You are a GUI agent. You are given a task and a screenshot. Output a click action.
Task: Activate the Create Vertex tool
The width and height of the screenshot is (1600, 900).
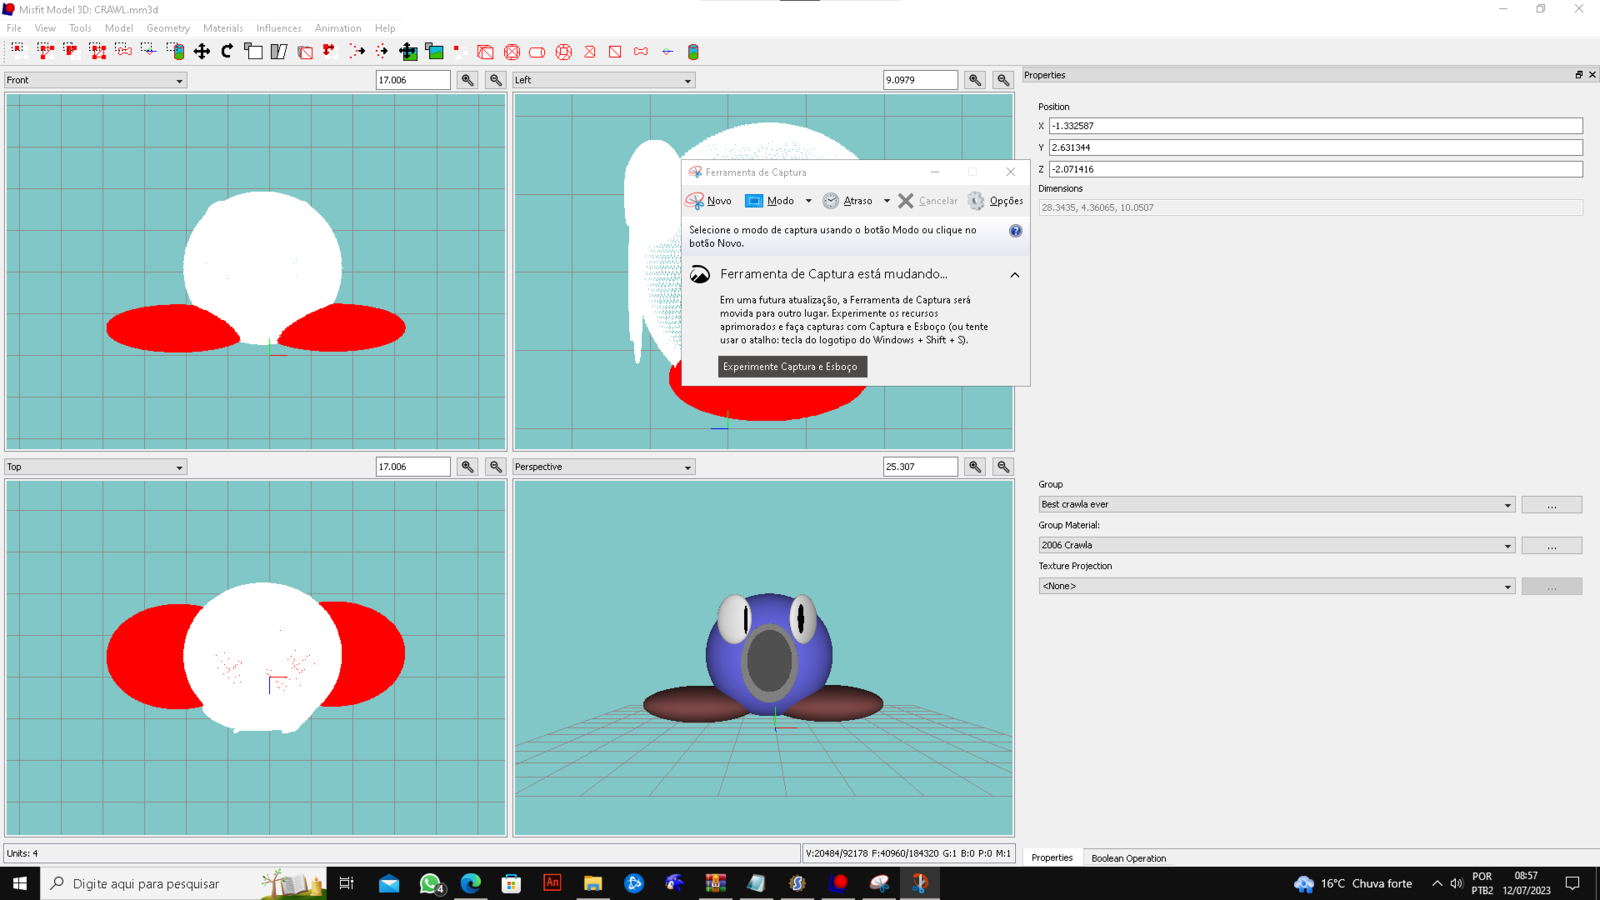pos(460,51)
